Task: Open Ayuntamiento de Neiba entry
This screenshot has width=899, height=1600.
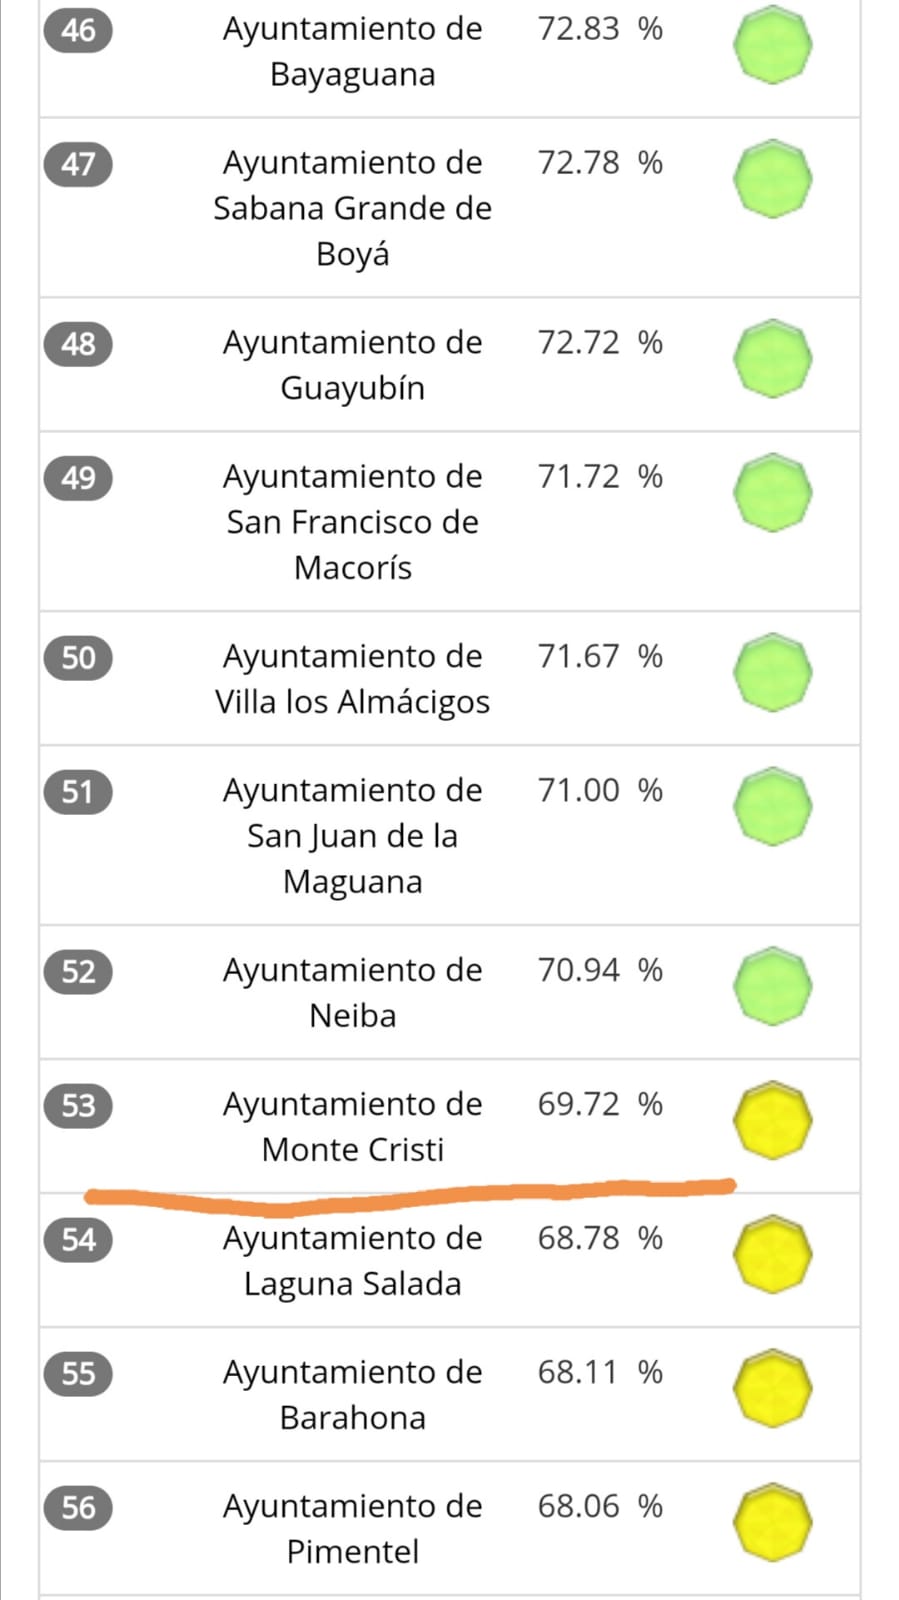Action: 352,993
